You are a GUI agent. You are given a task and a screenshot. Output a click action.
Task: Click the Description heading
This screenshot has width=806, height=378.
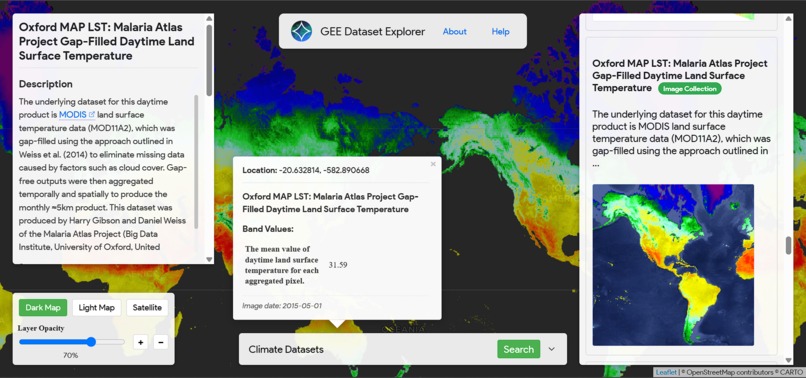pos(46,84)
